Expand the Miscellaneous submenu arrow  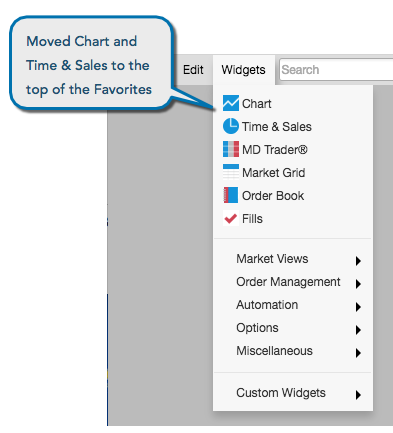tap(358, 353)
